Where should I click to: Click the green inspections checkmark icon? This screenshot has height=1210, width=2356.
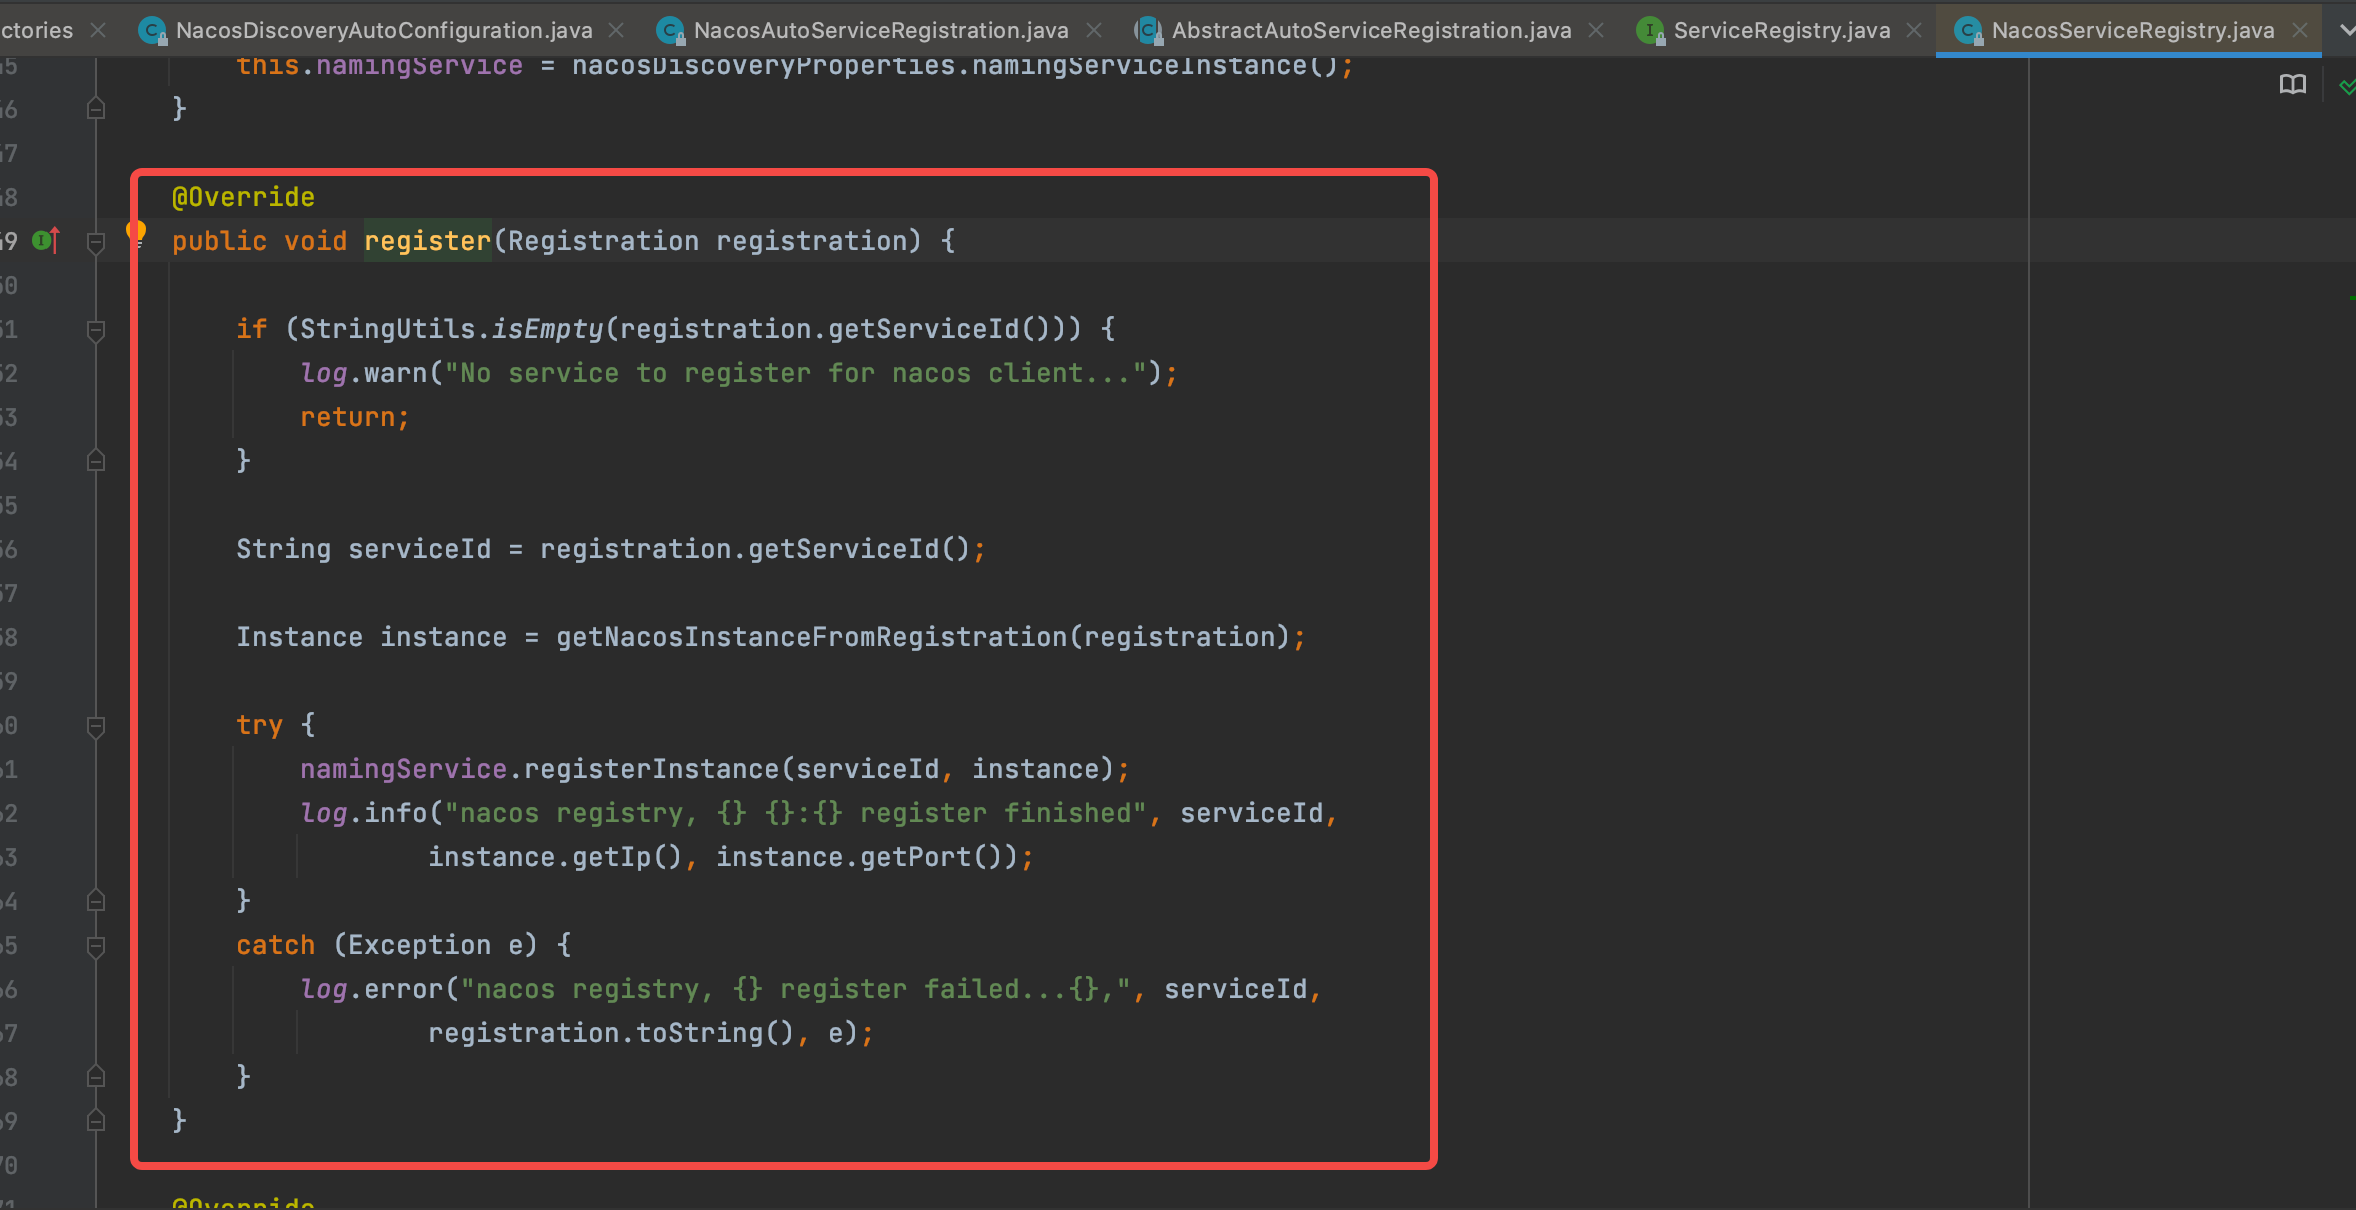click(2347, 87)
